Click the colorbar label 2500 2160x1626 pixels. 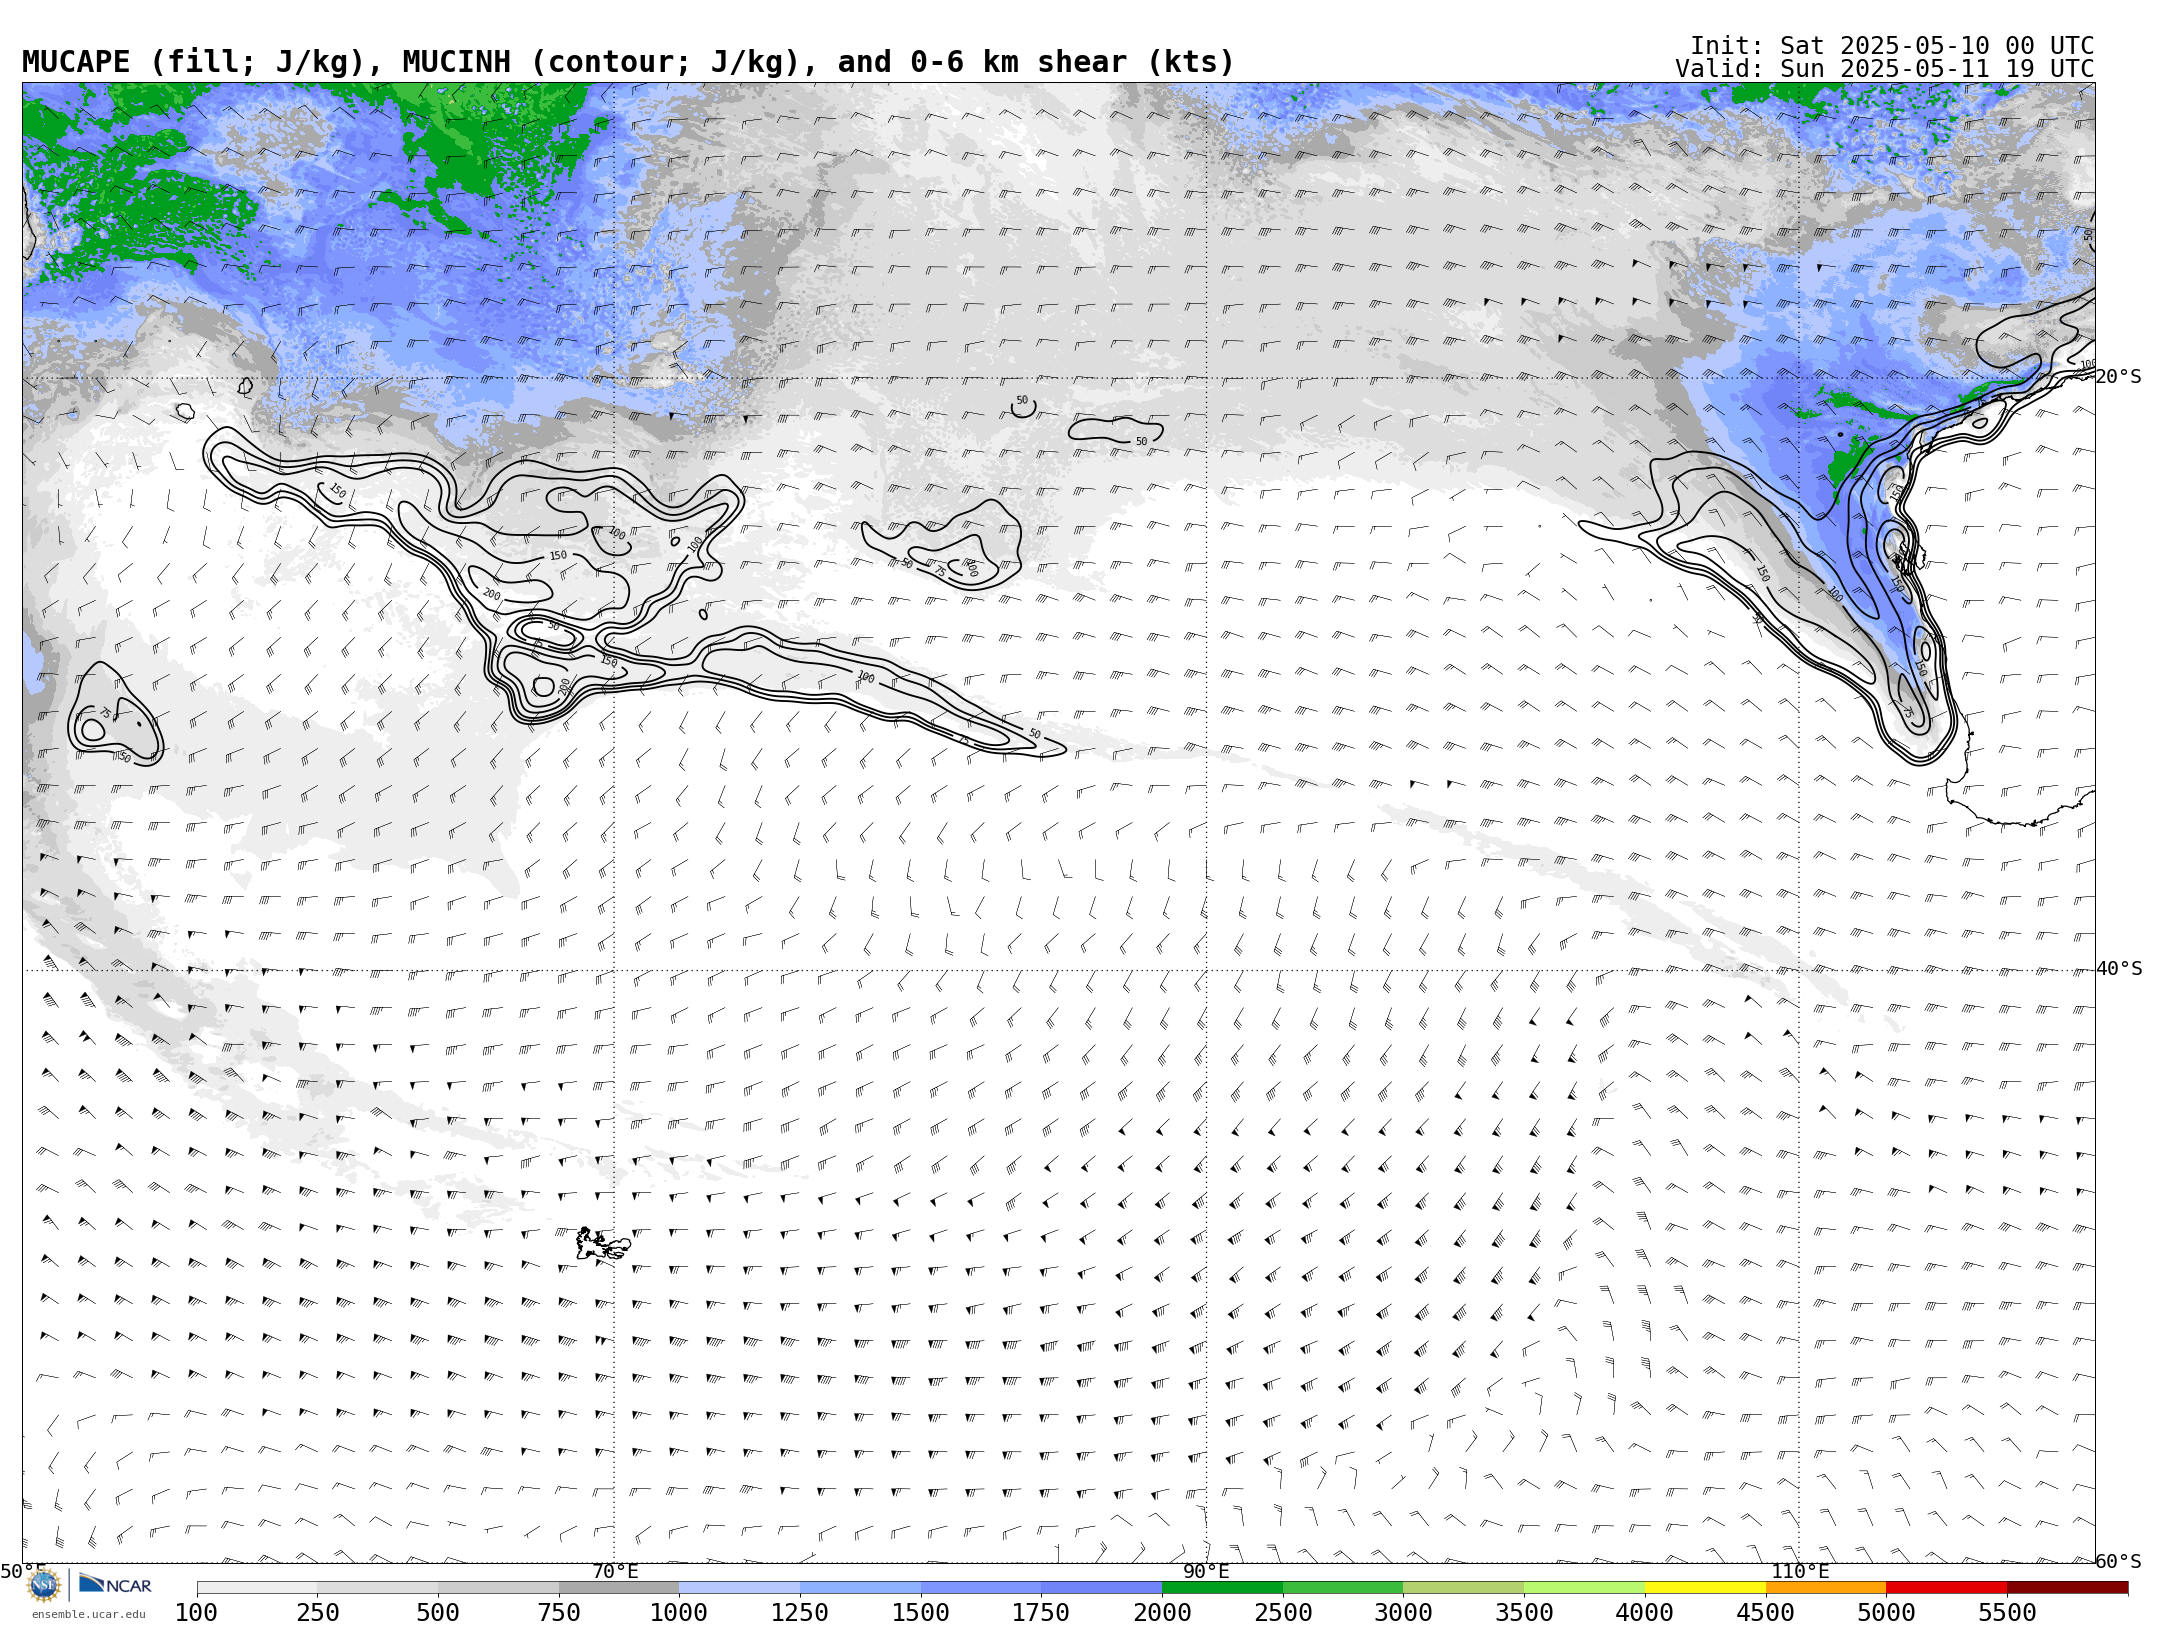(1283, 1613)
